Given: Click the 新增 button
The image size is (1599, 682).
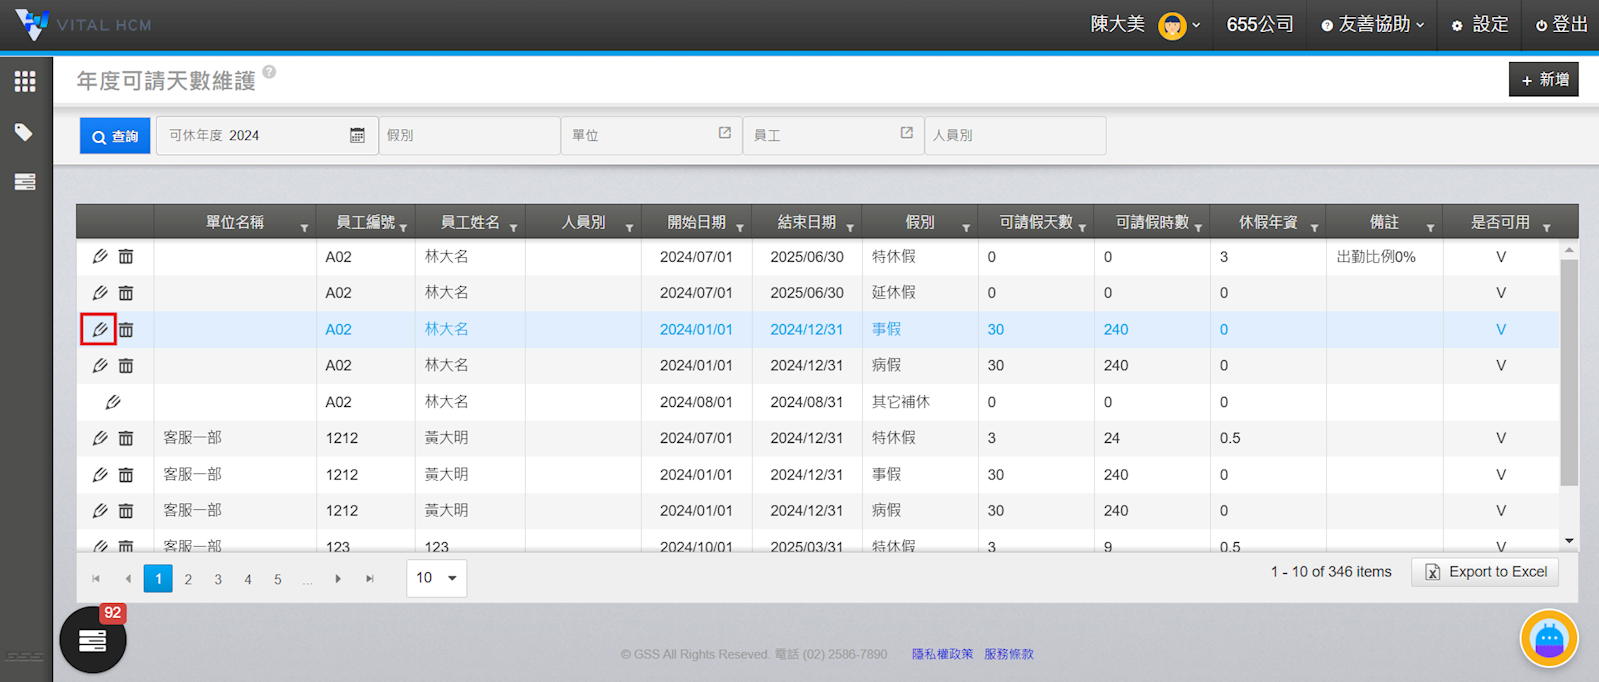Looking at the screenshot, I should pos(1543,80).
